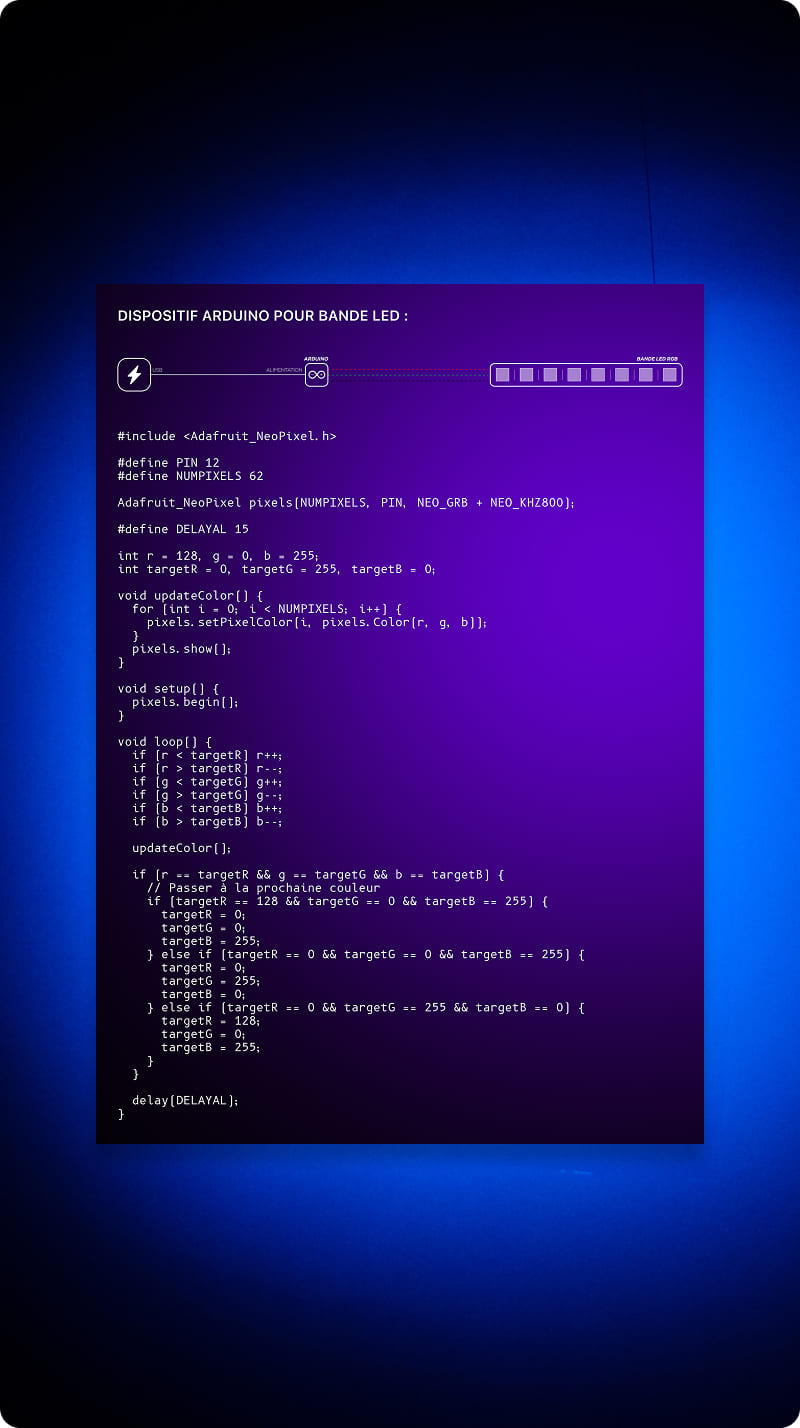Screen dimensions: 800x1428
Task: Click the 'ARDUINO' label above the logo
Action: pyautogui.click(x=316, y=358)
